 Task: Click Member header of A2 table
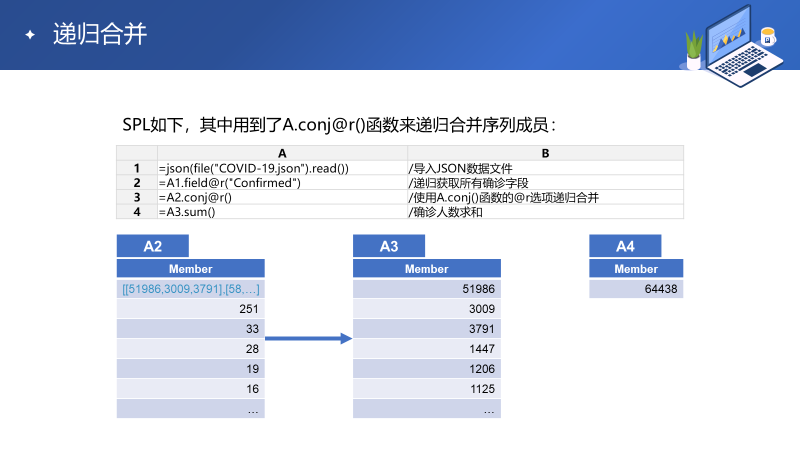(x=190, y=268)
